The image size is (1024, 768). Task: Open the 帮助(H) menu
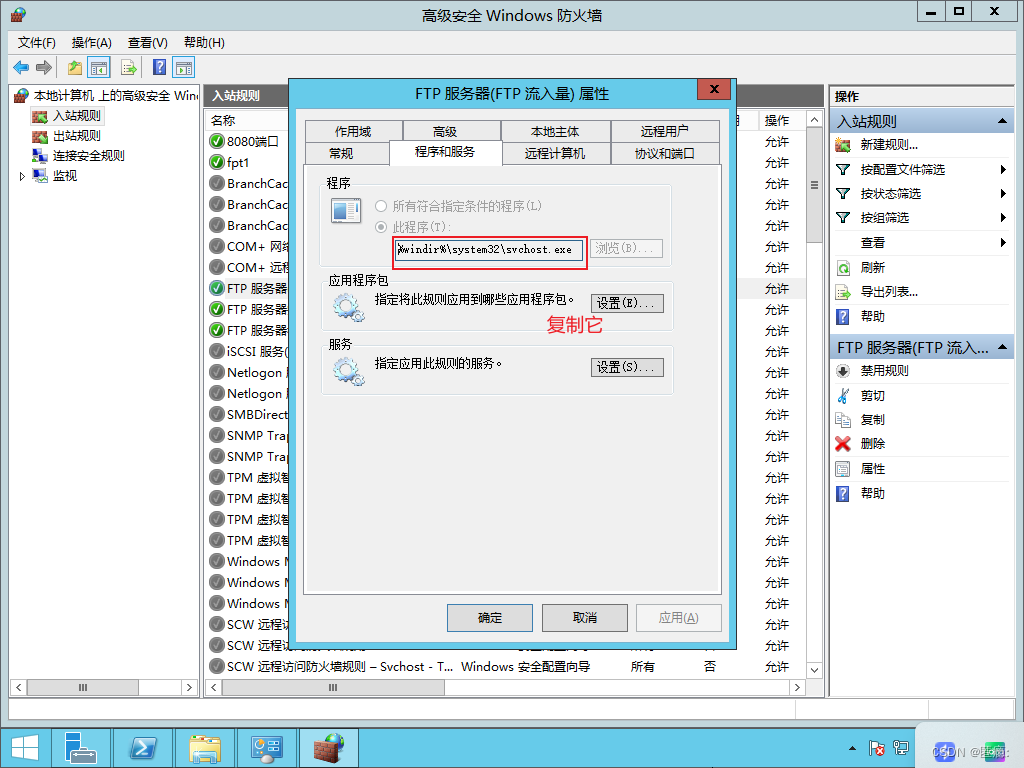pos(204,42)
